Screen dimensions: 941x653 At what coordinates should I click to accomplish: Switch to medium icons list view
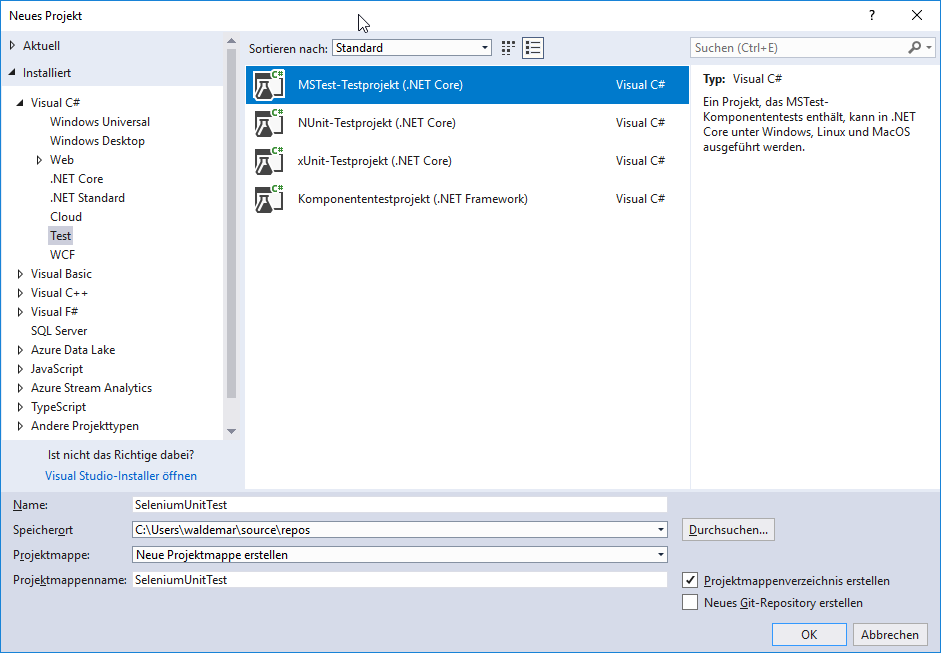(533, 48)
